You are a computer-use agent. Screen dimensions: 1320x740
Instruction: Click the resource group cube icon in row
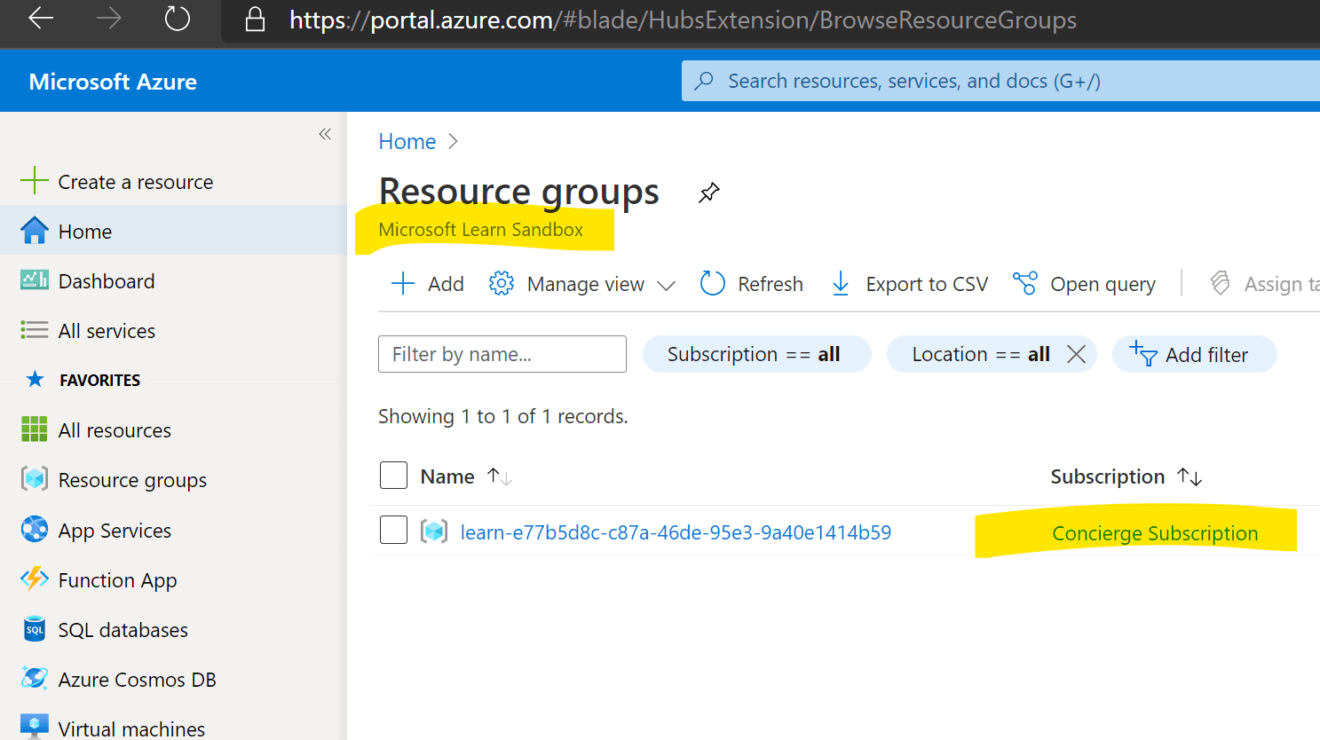coord(434,532)
